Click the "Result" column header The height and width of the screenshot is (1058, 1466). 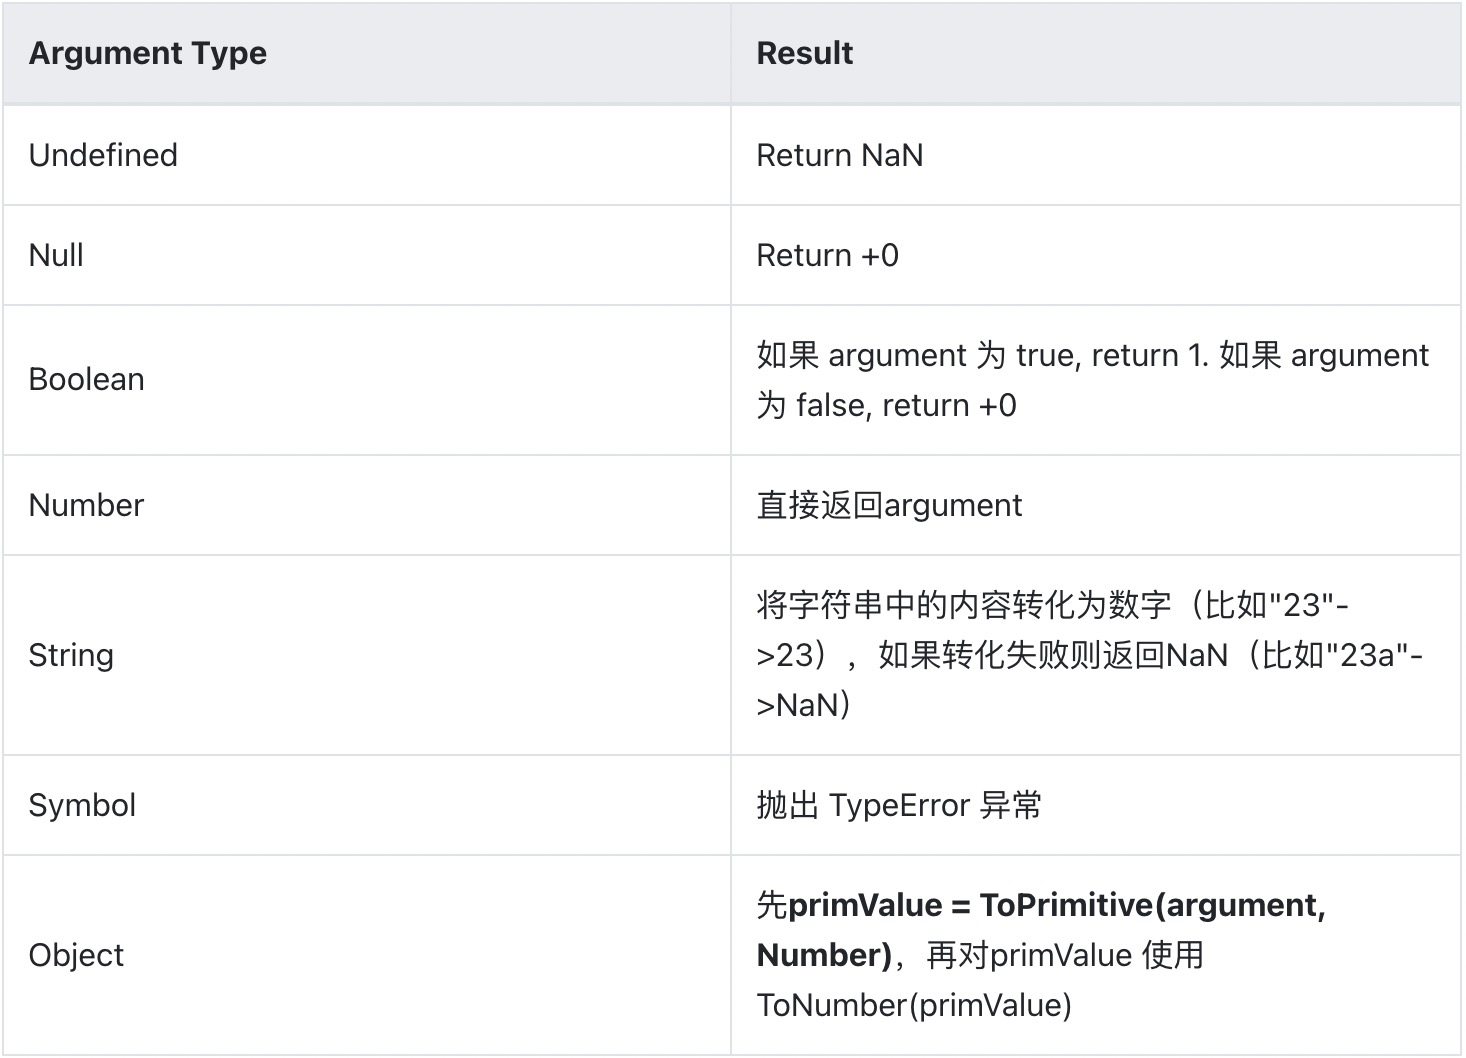tap(804, 54)
